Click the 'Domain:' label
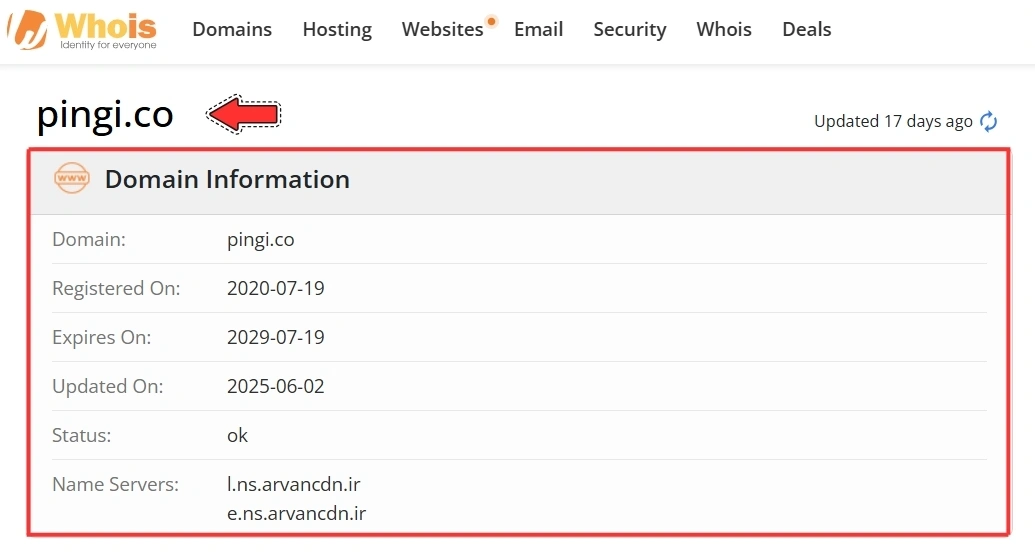 click(x=89, y=239)
